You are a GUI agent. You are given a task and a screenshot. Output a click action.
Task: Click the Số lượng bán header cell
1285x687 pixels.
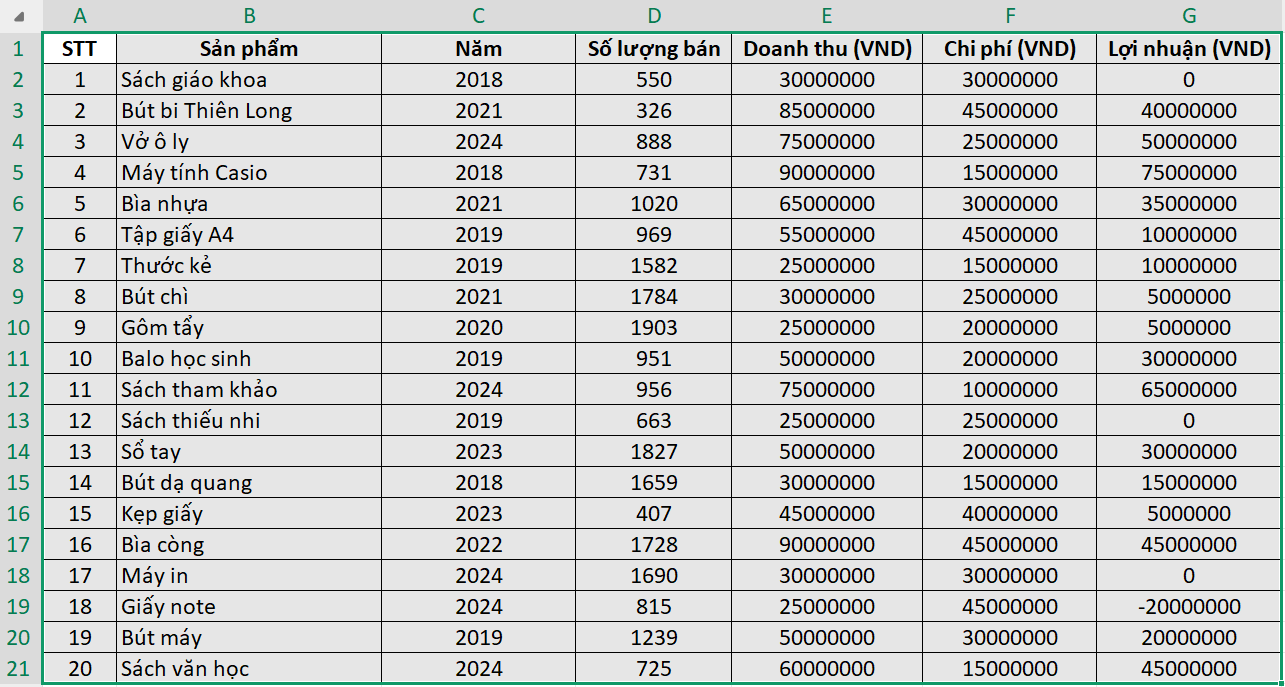click(654, 49)
